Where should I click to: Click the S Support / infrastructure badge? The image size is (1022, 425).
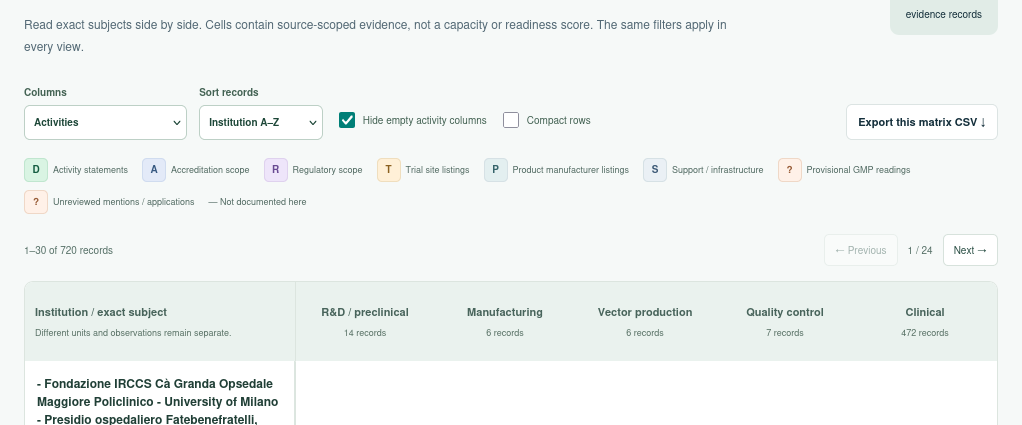tap(655, 169)
